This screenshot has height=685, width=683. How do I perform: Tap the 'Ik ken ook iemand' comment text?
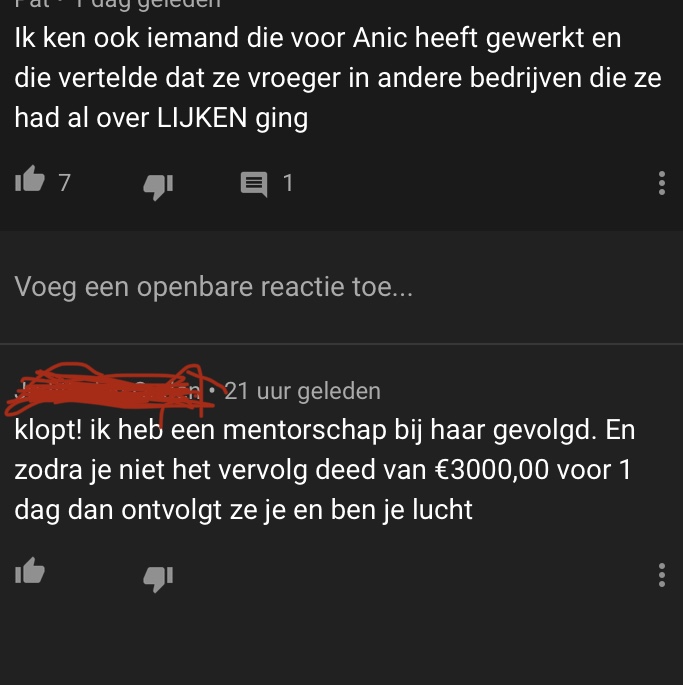click(337, 78)
